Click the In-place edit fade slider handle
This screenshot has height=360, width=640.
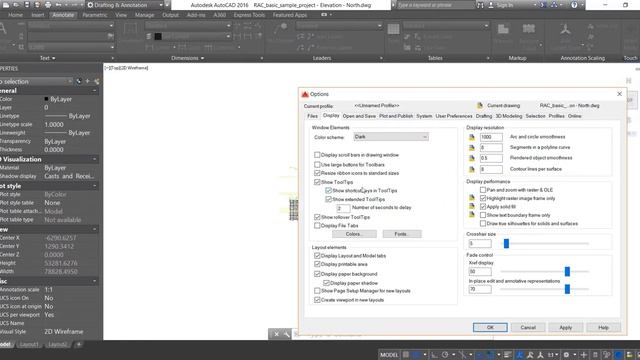[x=567, y=289]
